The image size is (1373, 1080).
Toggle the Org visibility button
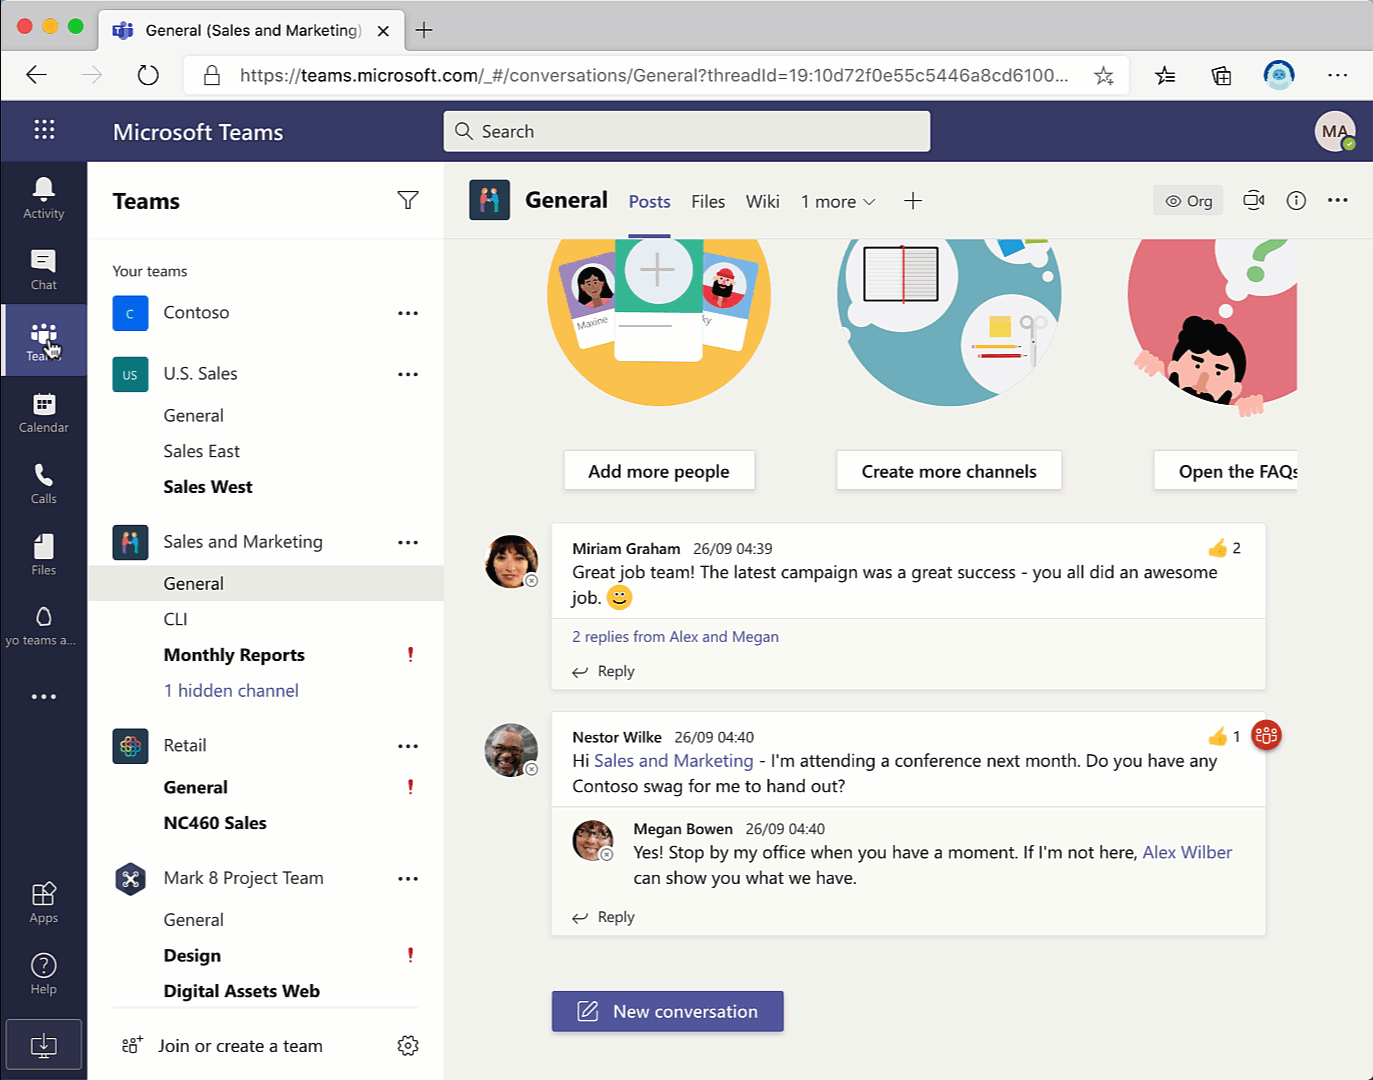coord(1188,201)
